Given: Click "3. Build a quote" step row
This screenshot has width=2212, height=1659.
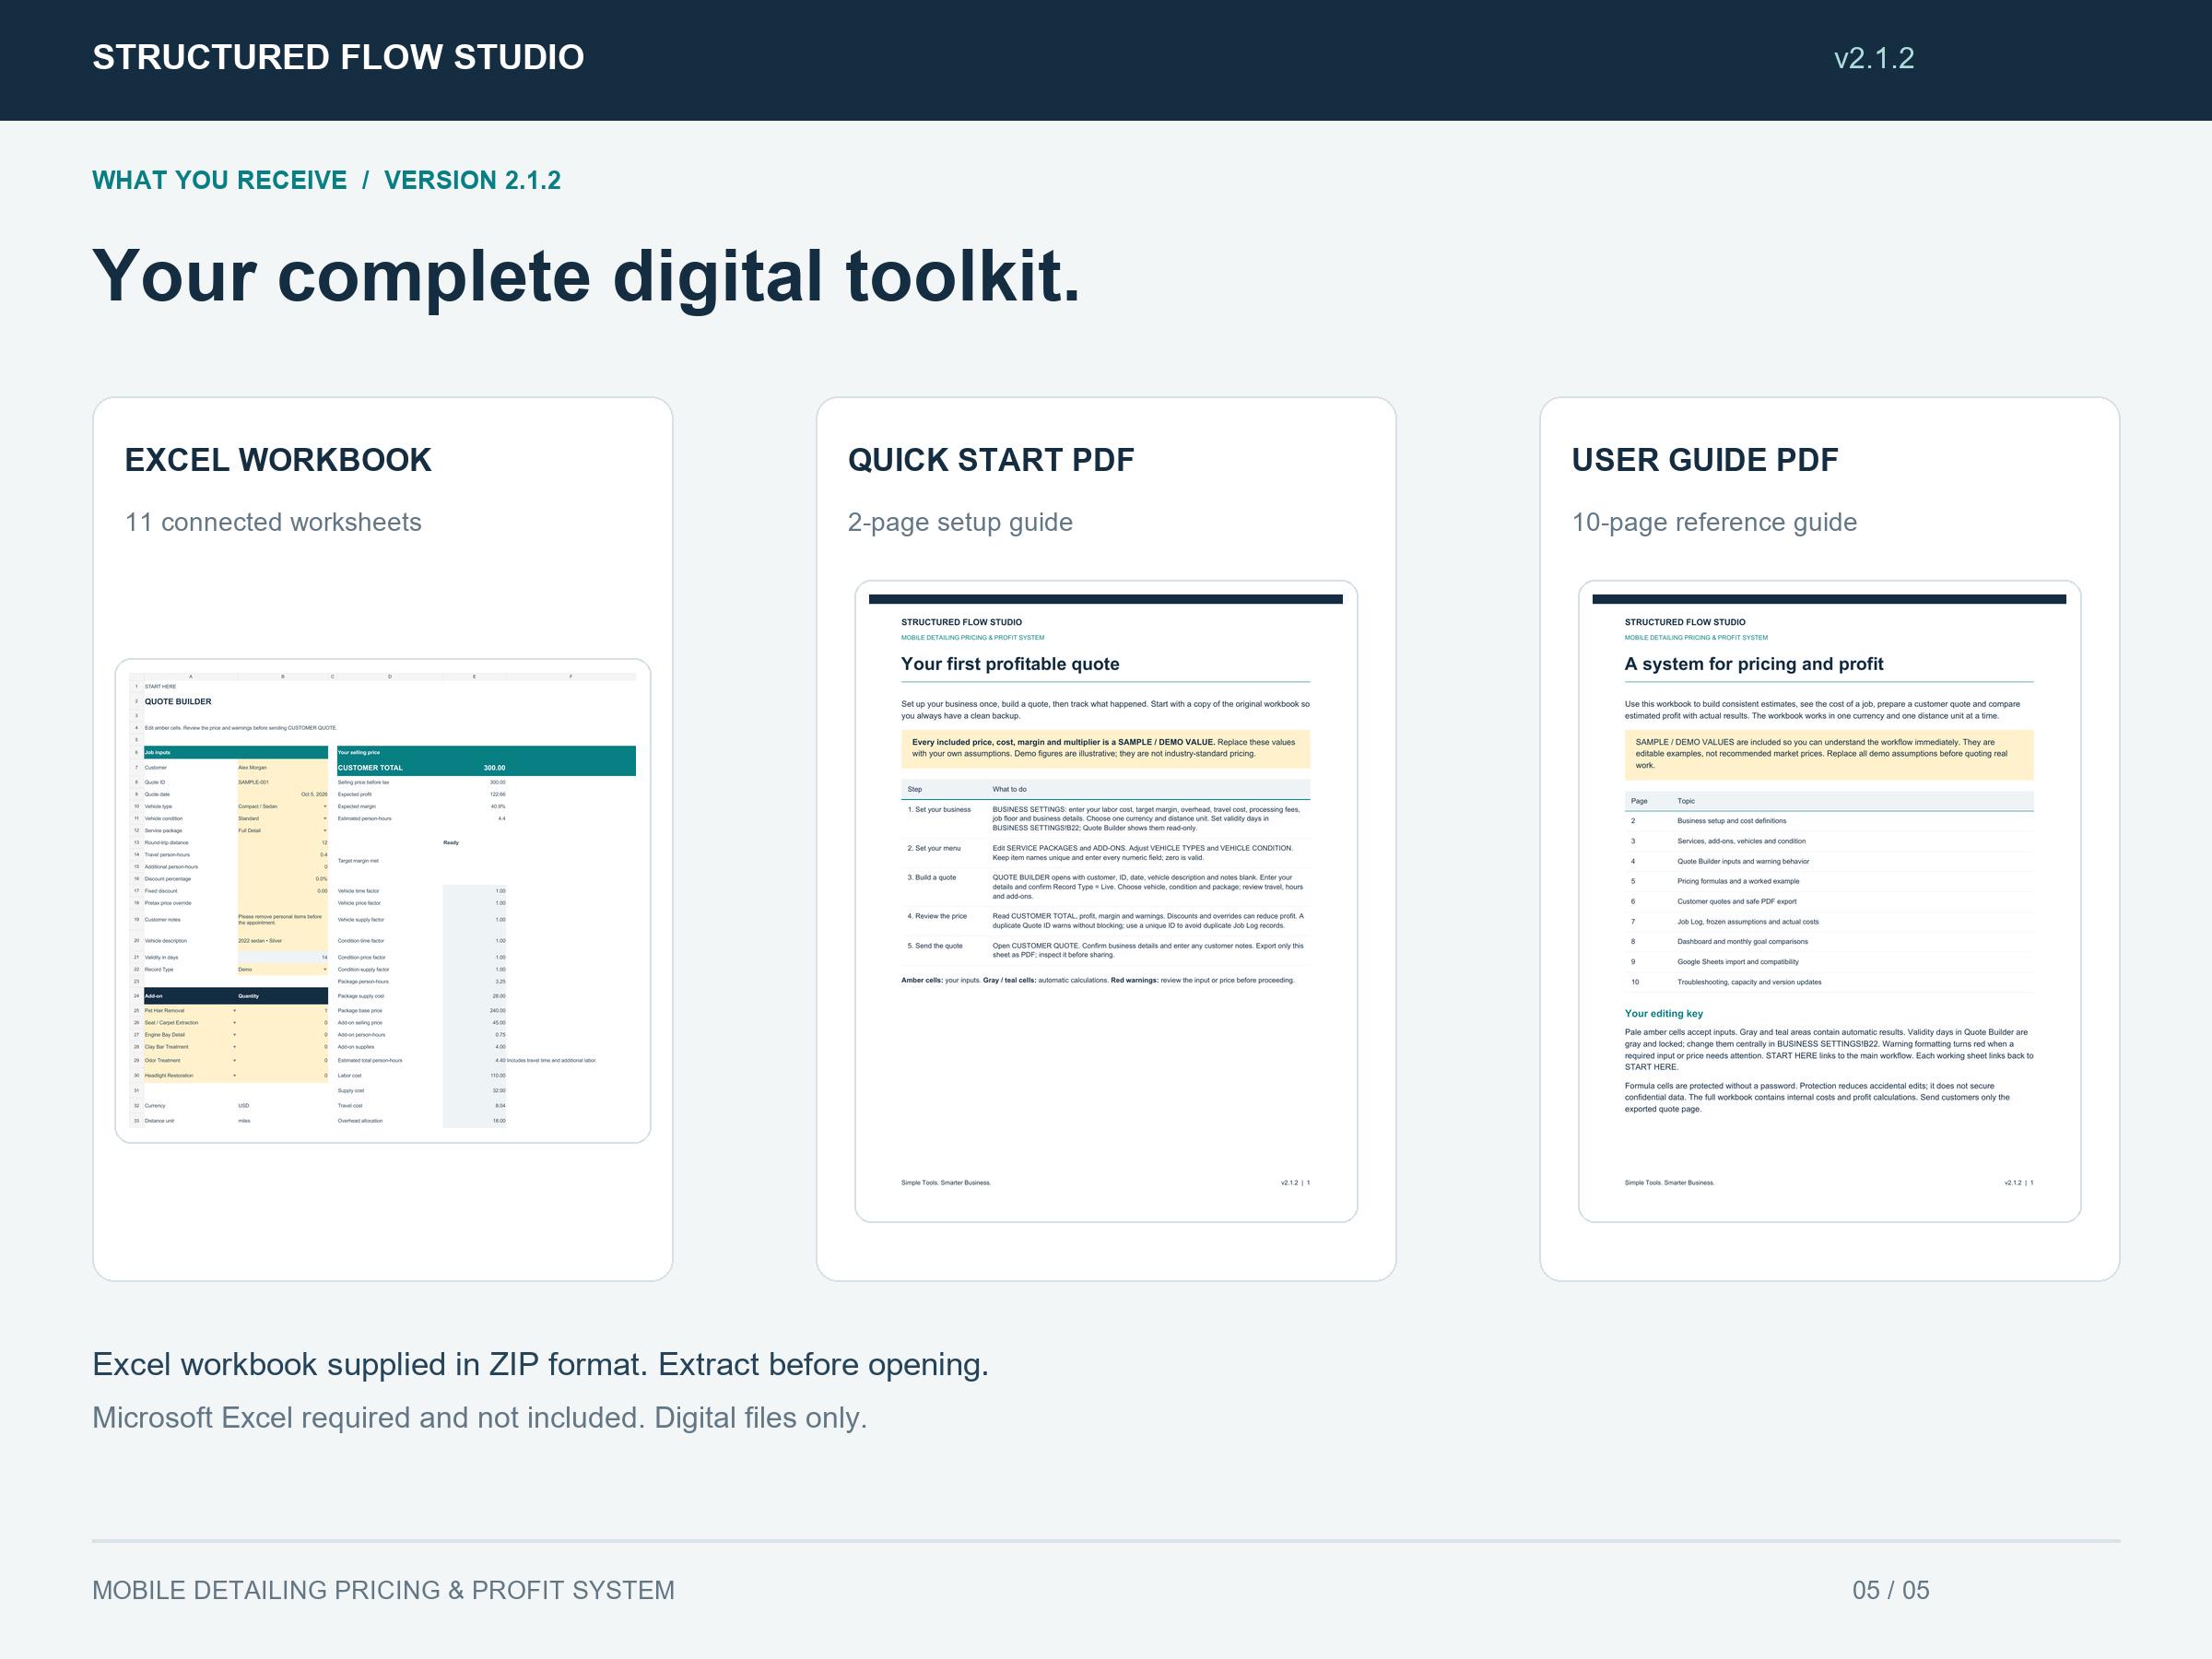Looking at the screenshot, I should (1106, 886).
